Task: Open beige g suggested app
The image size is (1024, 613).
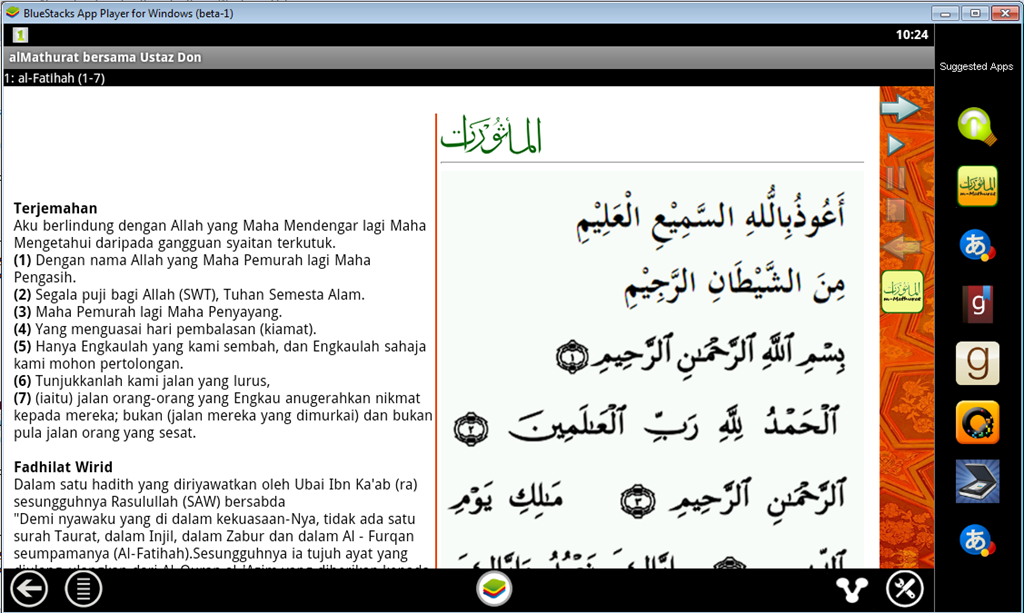Action: [x=977, y=363]
